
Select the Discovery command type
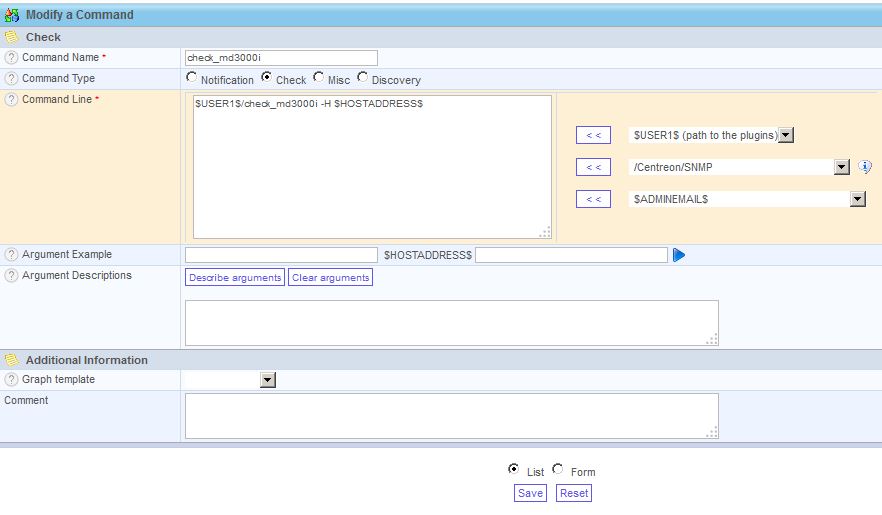(x=363, y=77)
